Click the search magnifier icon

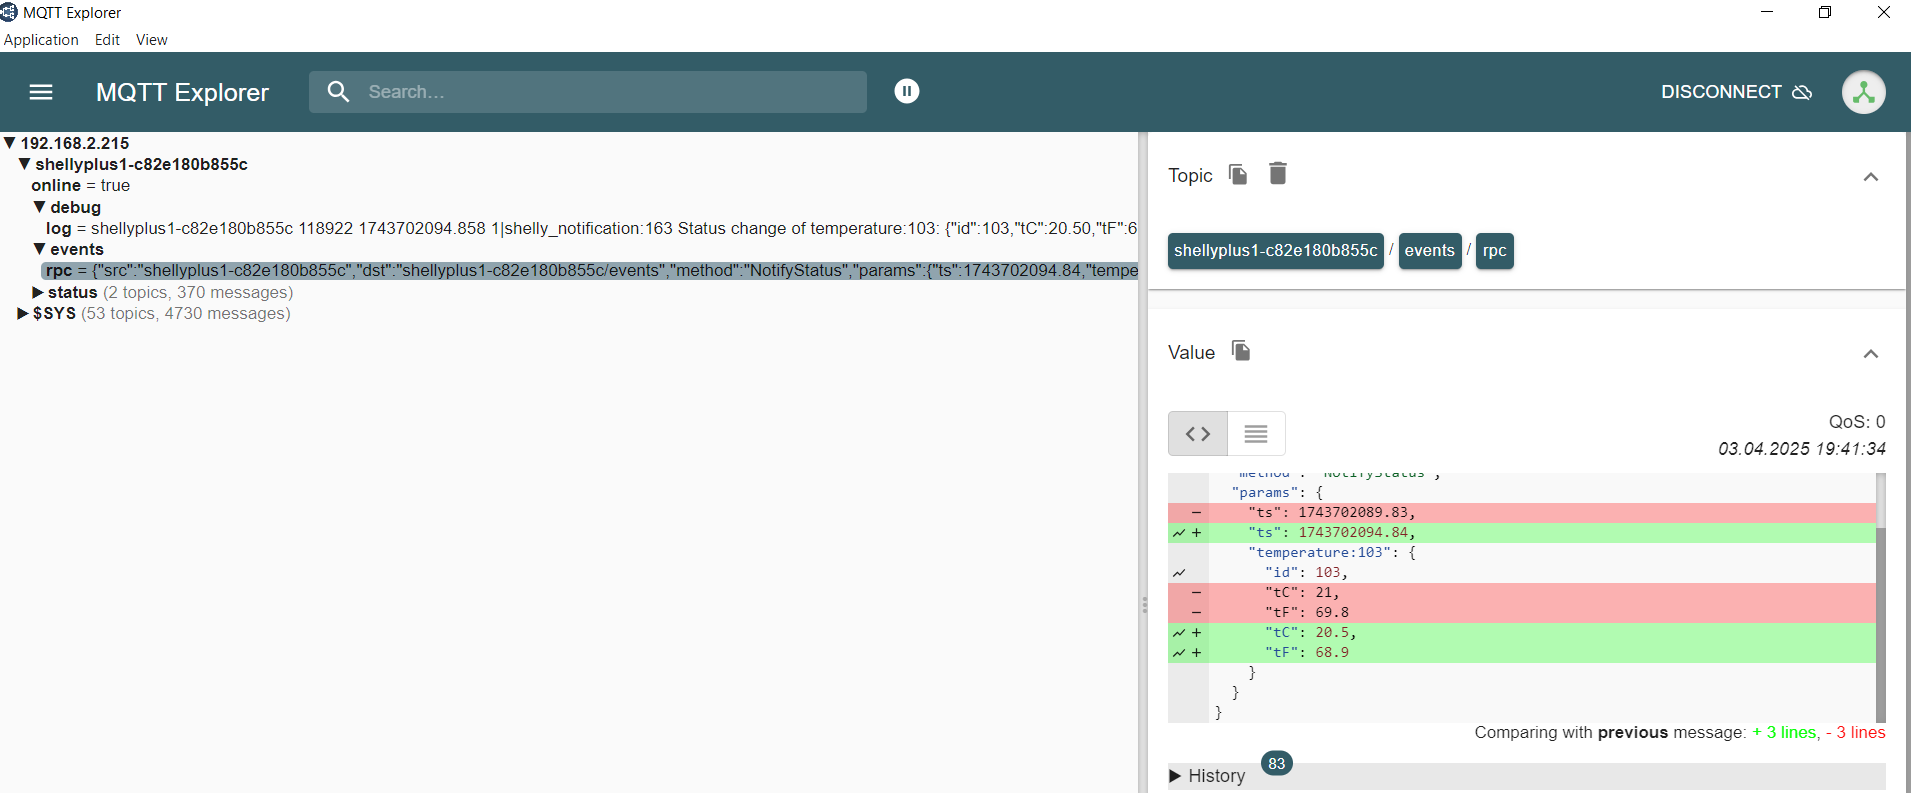pyautogui.click(x=338, y=91)
